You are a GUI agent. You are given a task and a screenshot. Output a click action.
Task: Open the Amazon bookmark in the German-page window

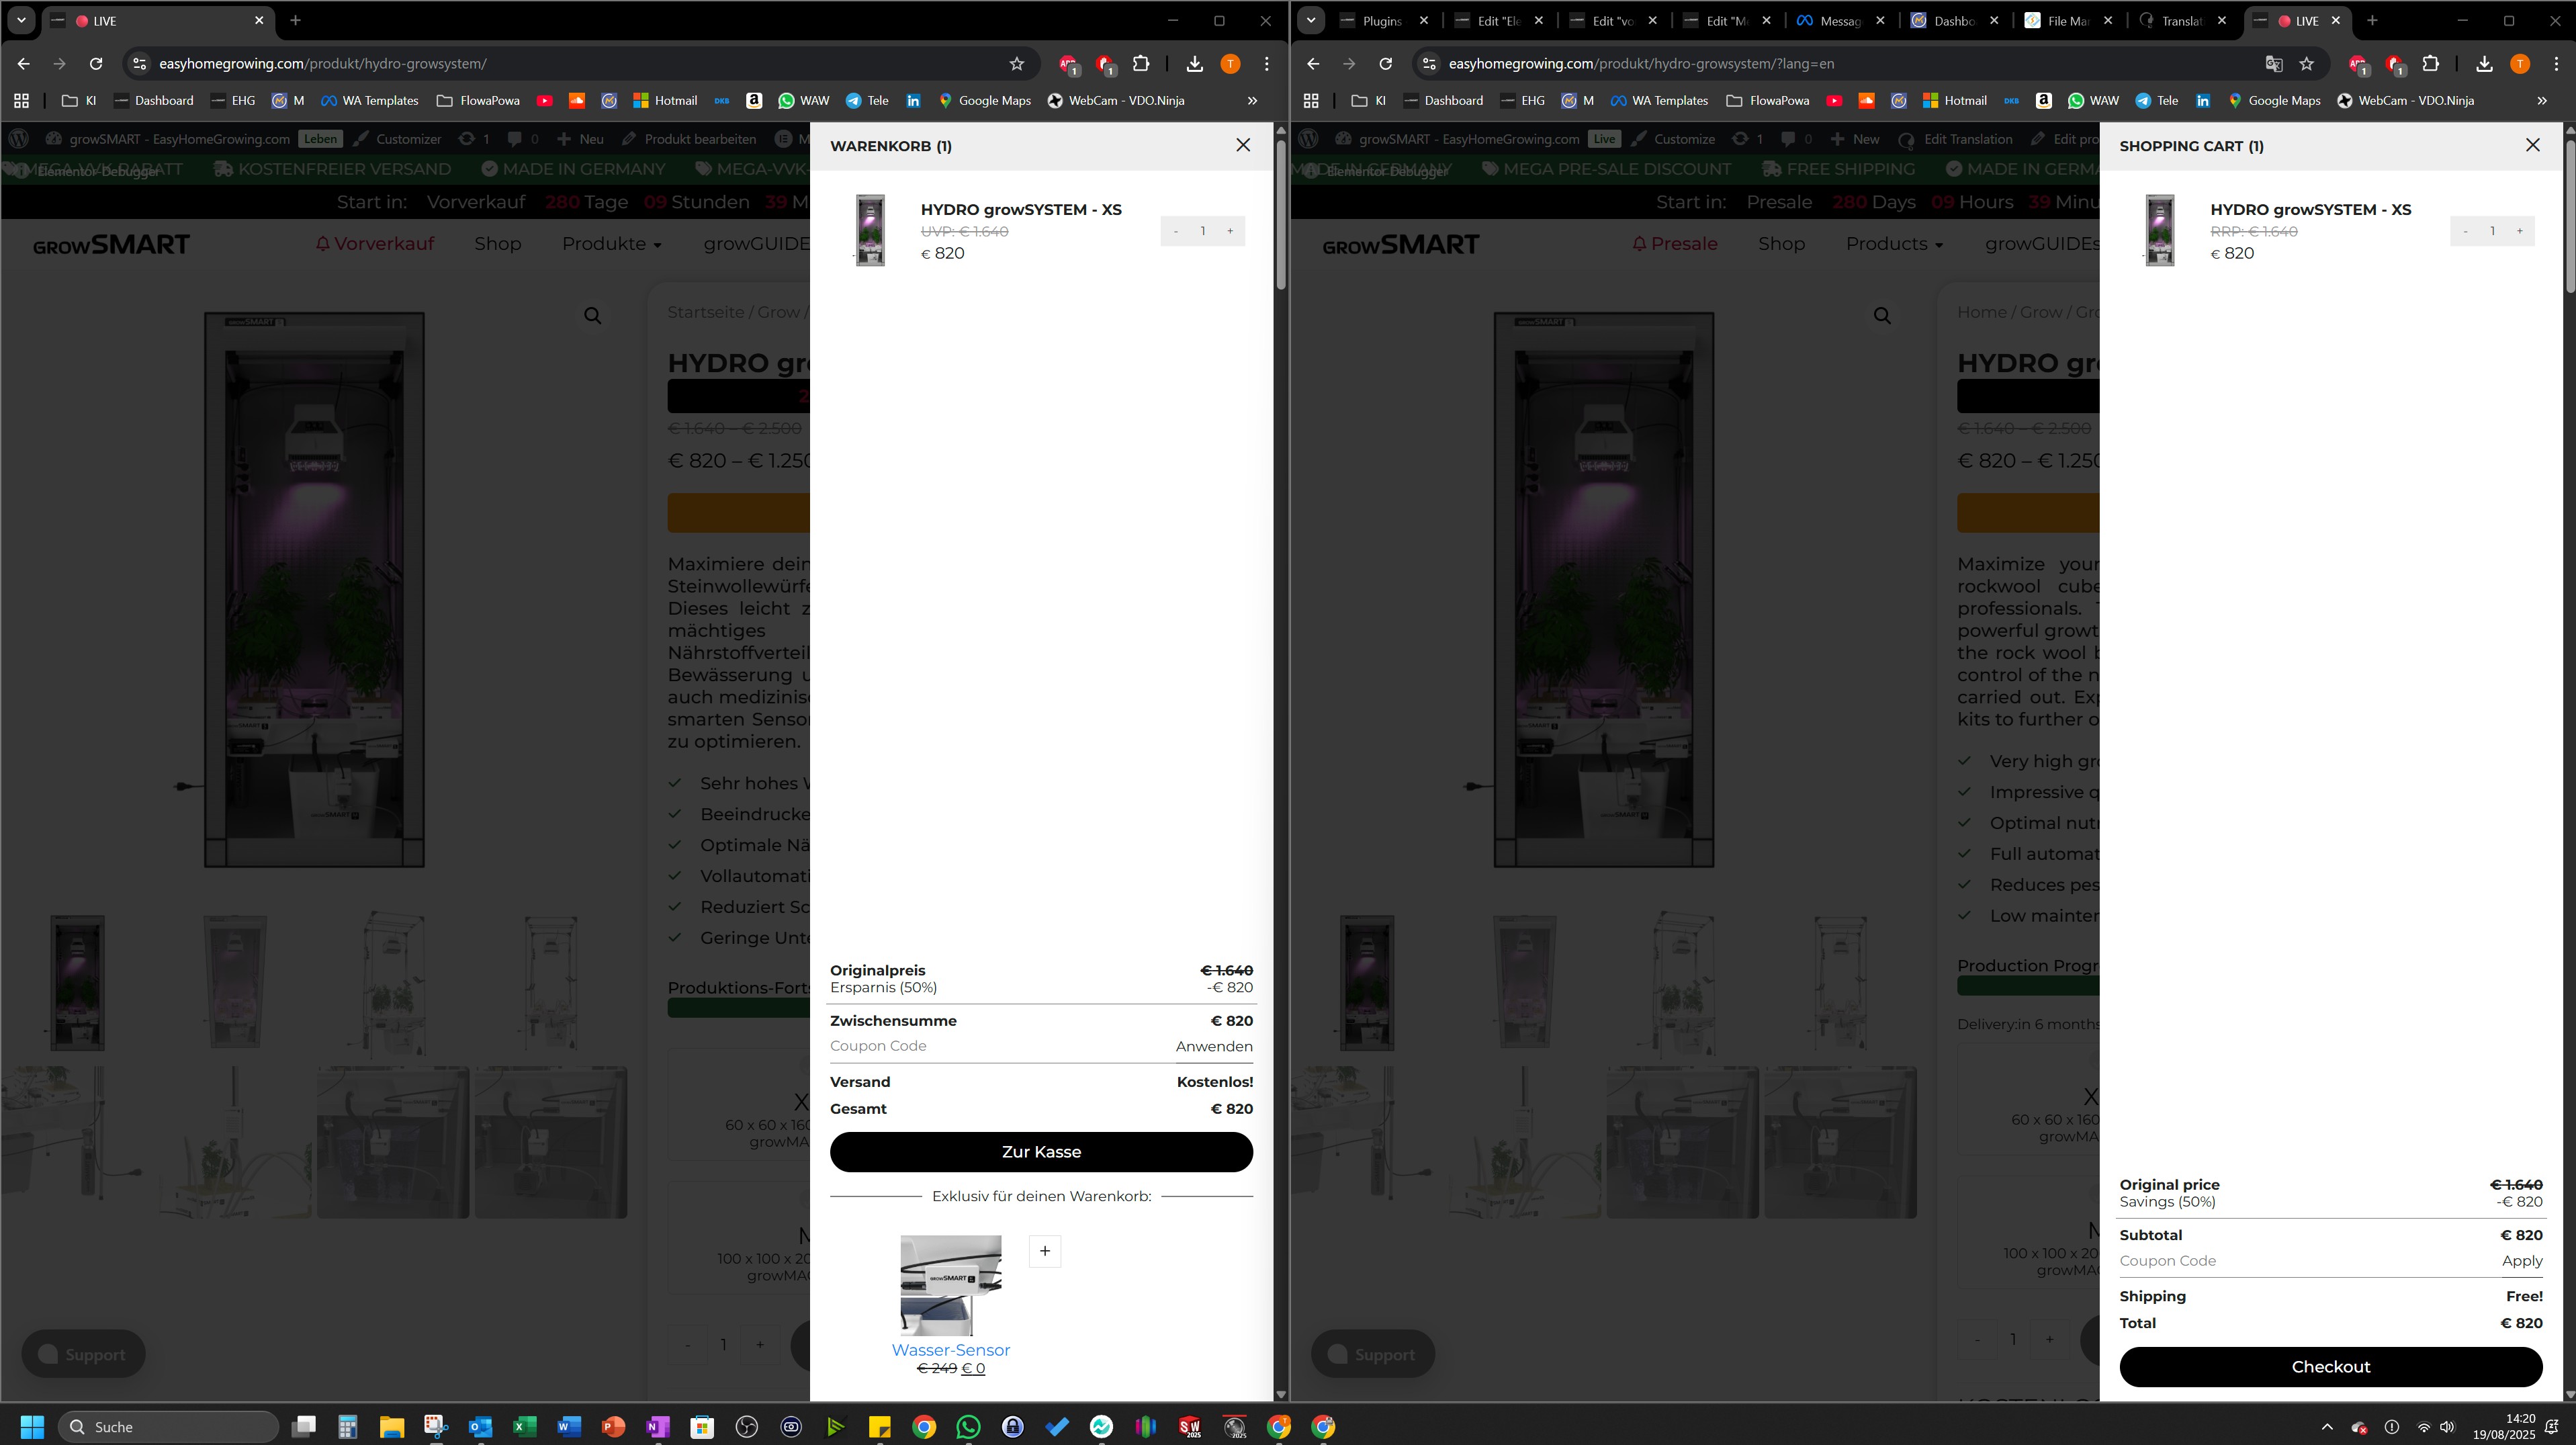click(x=754, y=101)
